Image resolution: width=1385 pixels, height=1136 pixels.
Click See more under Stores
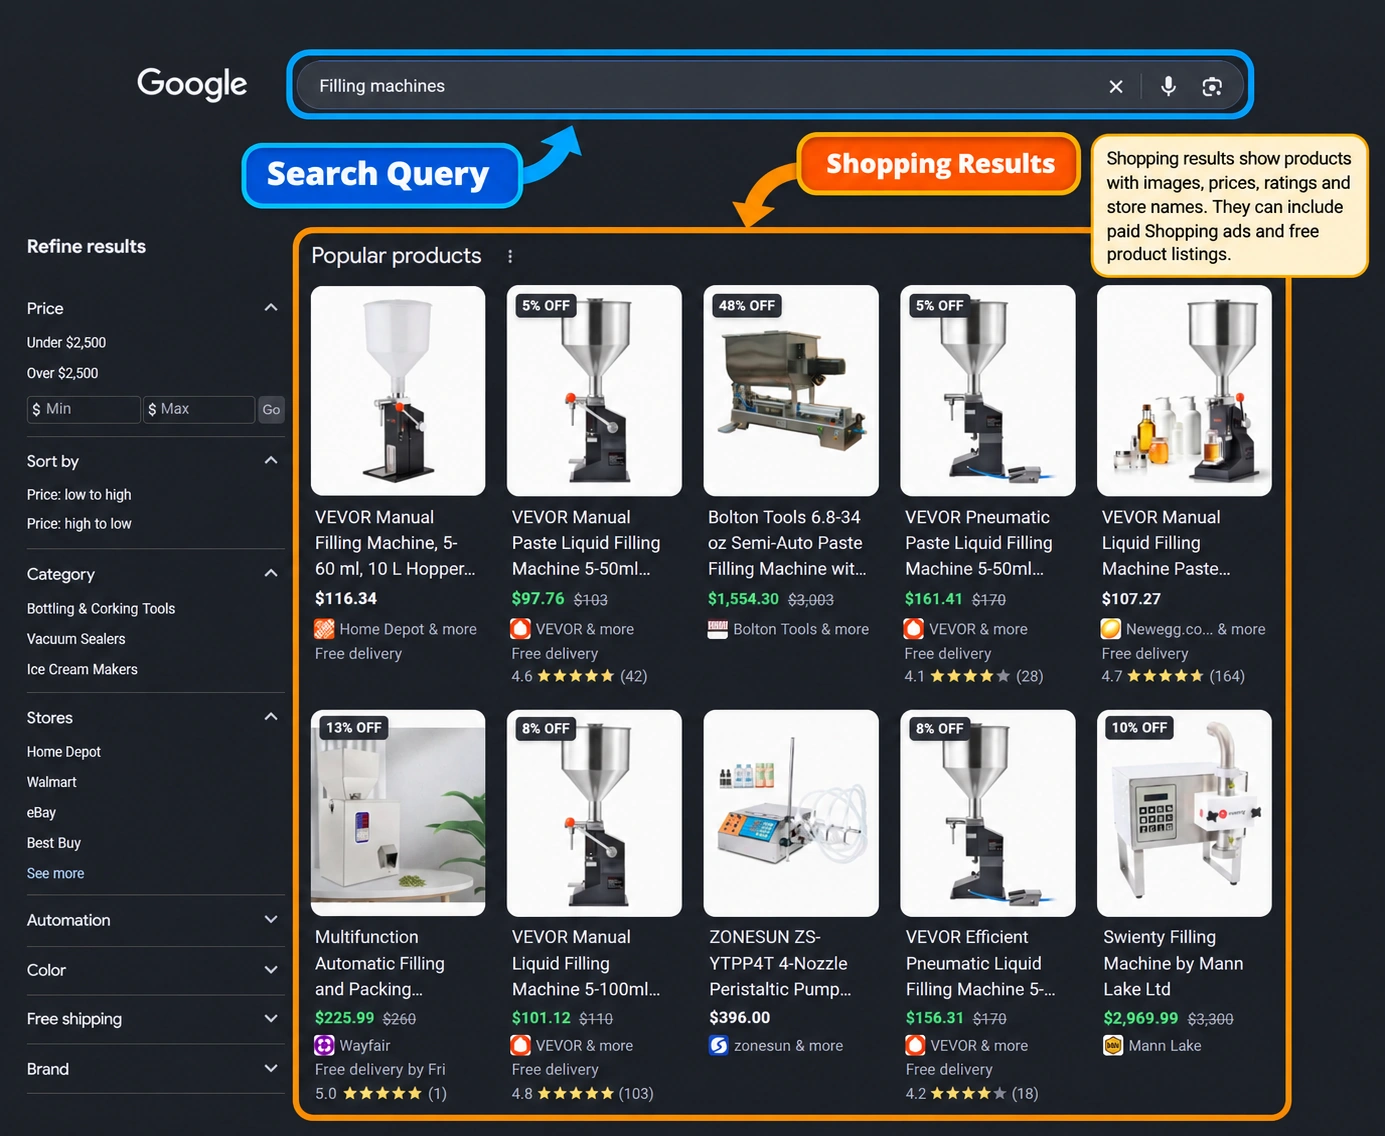click(x=55, y=873)
